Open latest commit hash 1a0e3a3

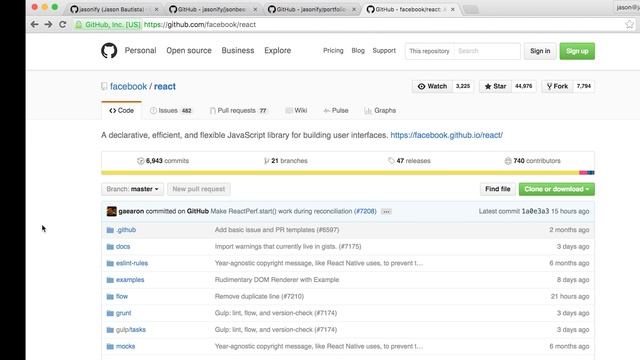point(535,211)
